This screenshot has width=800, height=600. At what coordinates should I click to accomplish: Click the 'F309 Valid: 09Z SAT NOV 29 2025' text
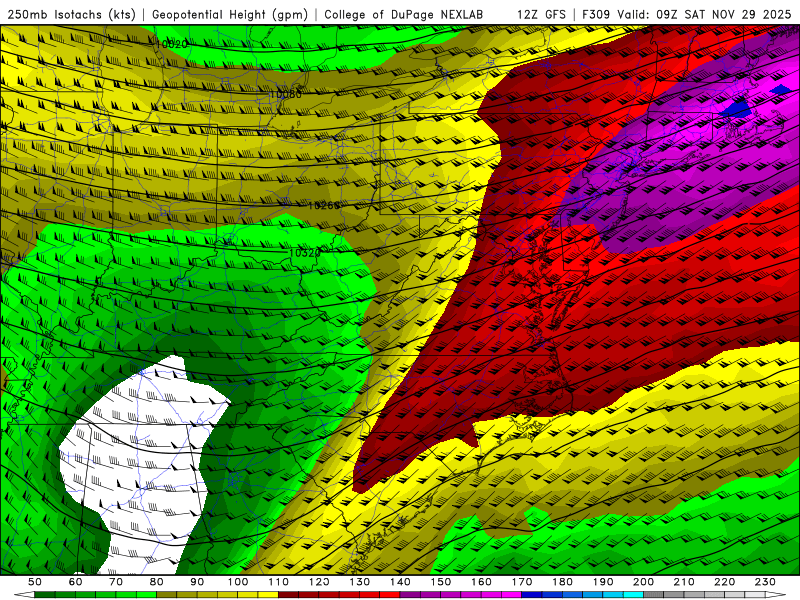pyautogui.click(x=687, y=14)
